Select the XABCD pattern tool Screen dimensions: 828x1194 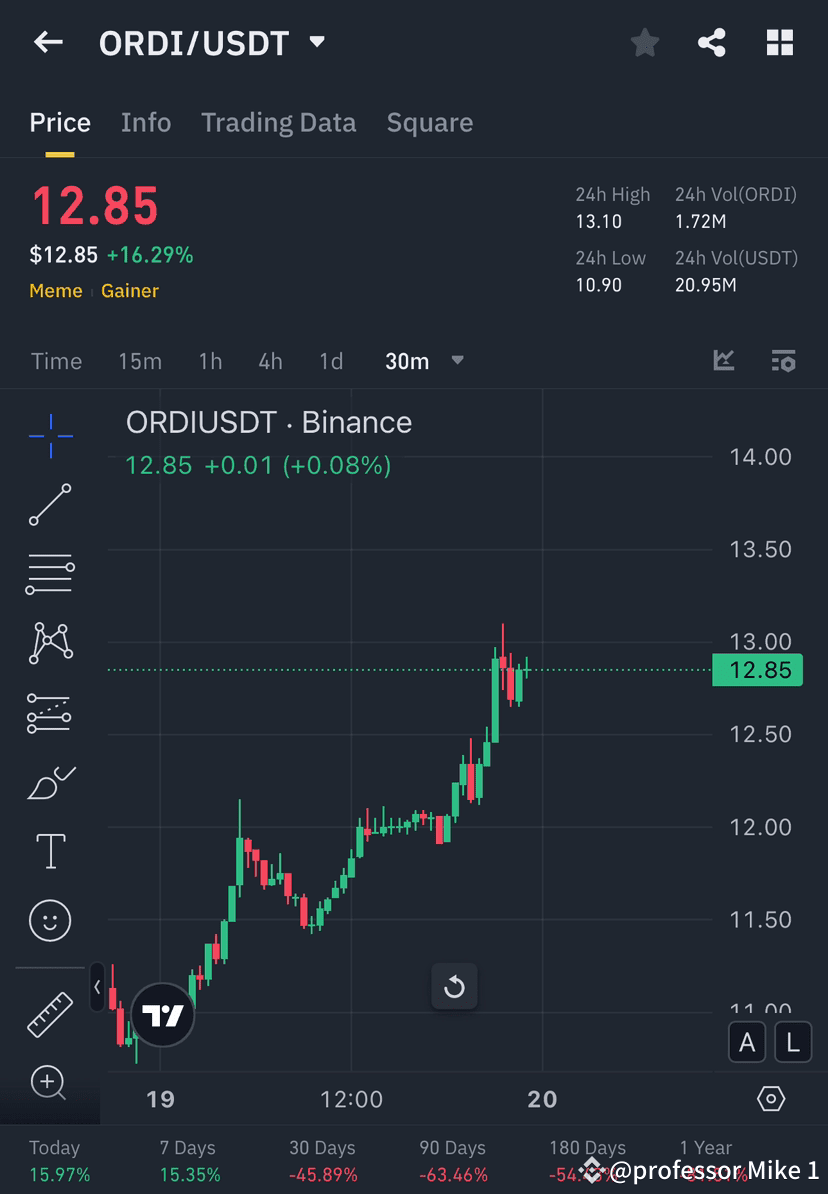50,643
